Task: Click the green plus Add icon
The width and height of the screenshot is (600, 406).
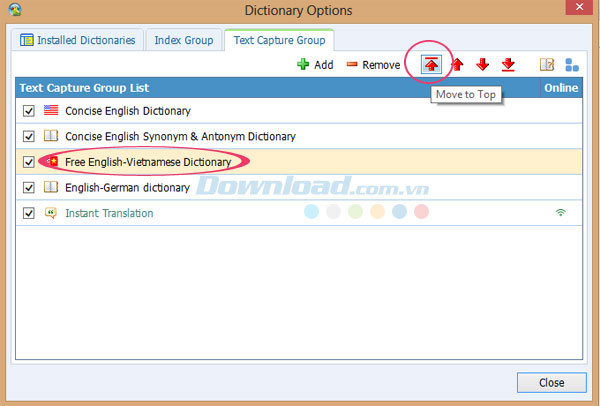Action: click(x=303, y=65)
